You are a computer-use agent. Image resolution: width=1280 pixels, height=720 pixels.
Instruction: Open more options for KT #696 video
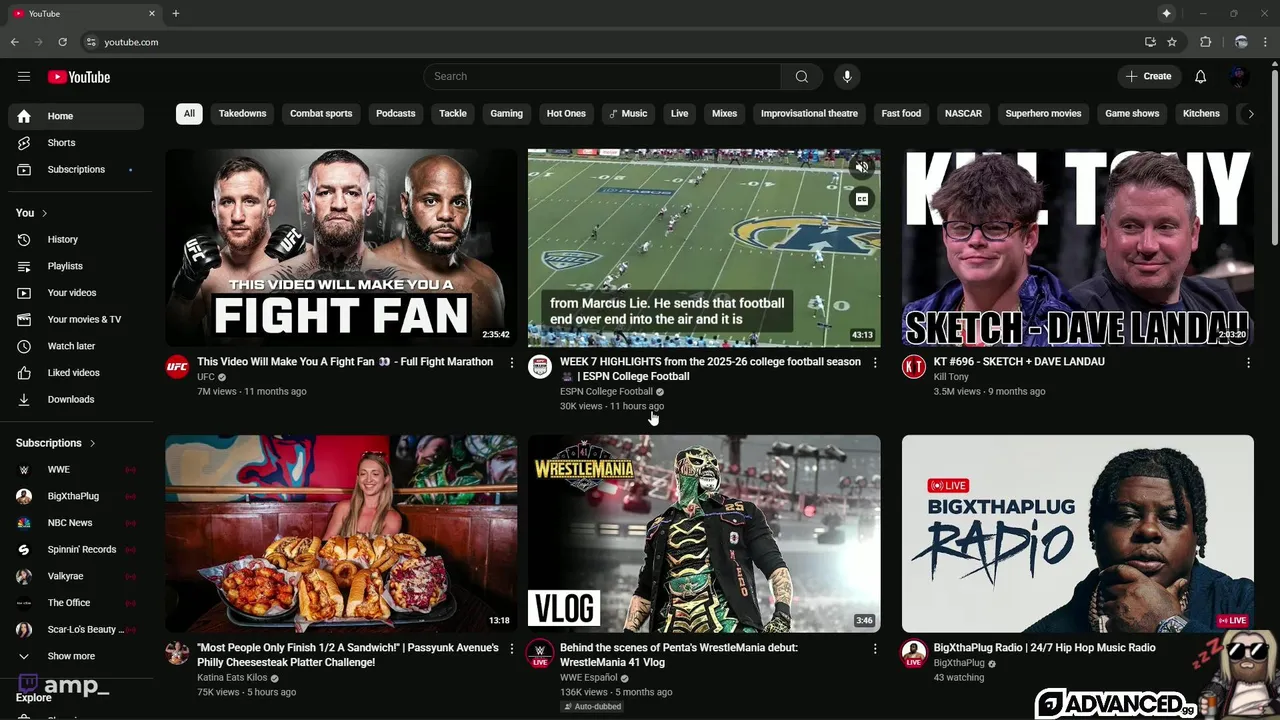tap(1248, 363)
